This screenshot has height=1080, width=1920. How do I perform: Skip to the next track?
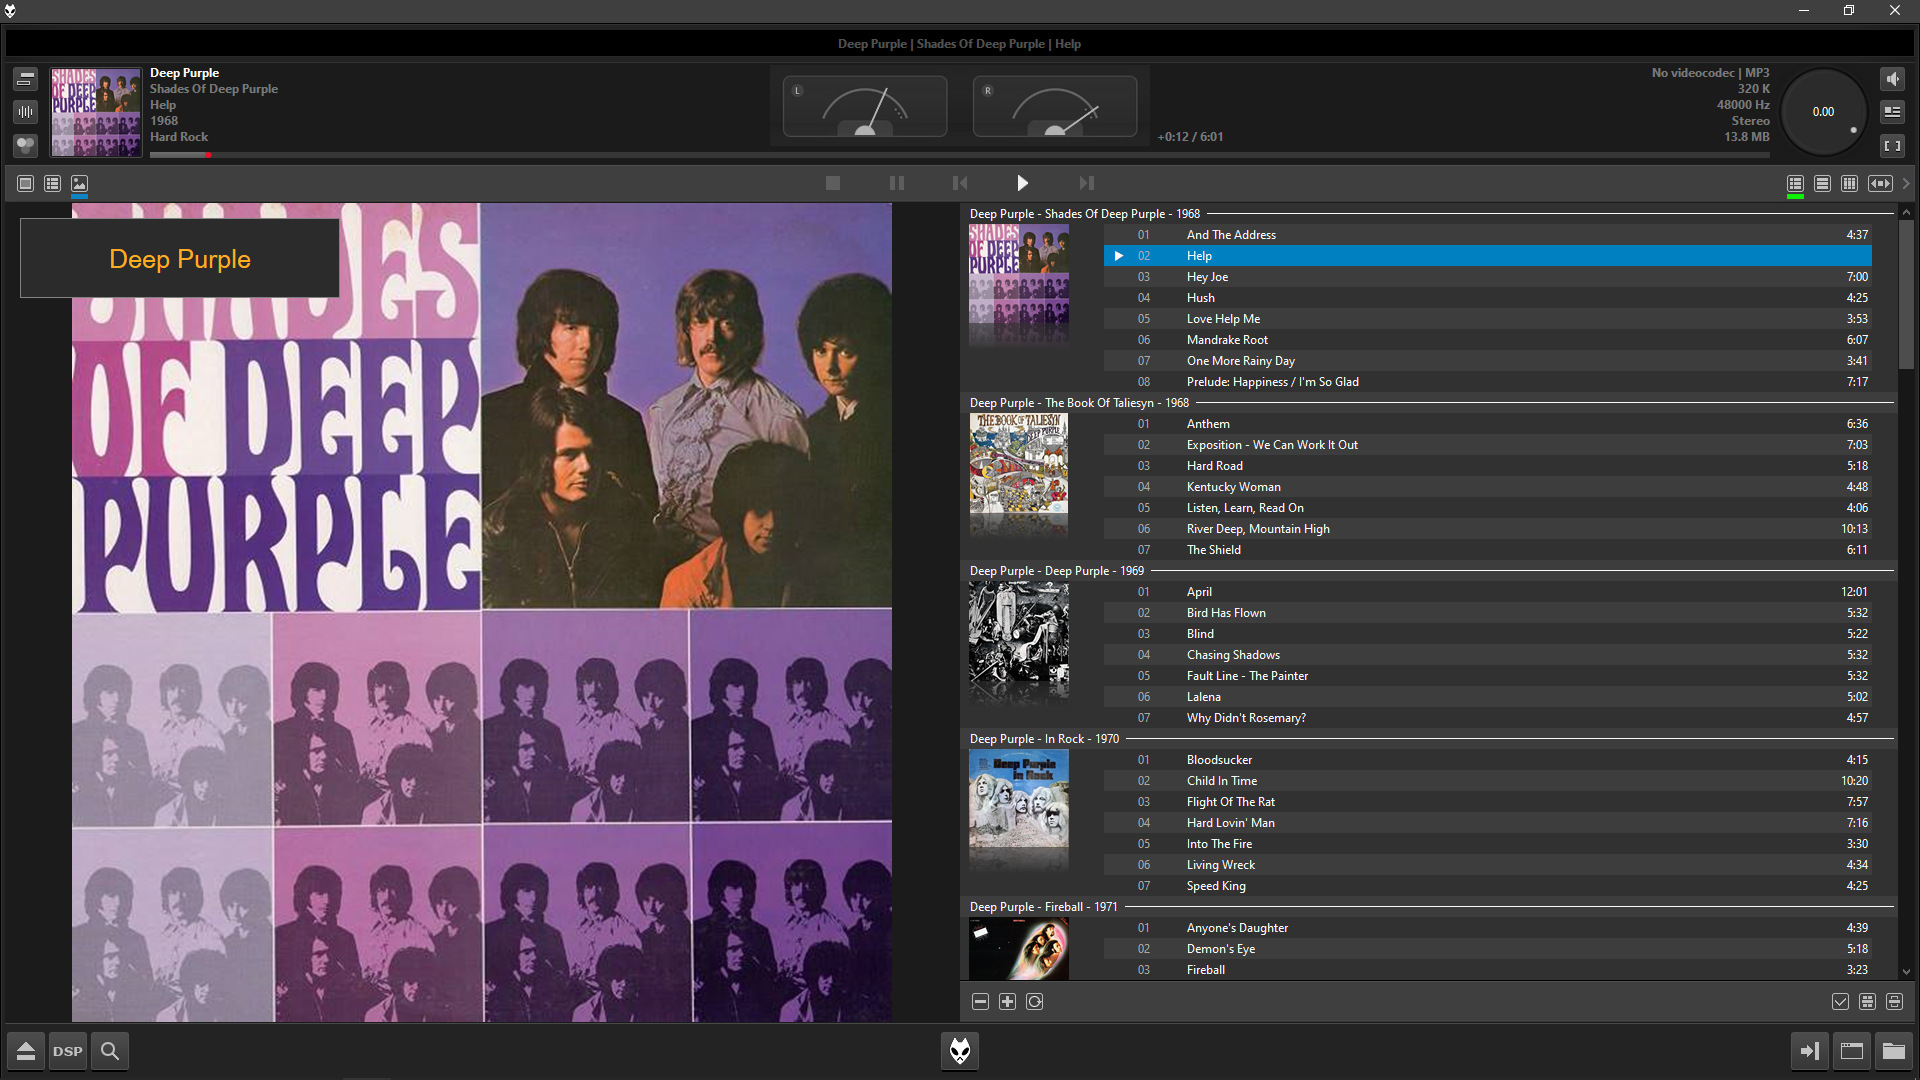pyautogui.click(x=1086, y=183)
